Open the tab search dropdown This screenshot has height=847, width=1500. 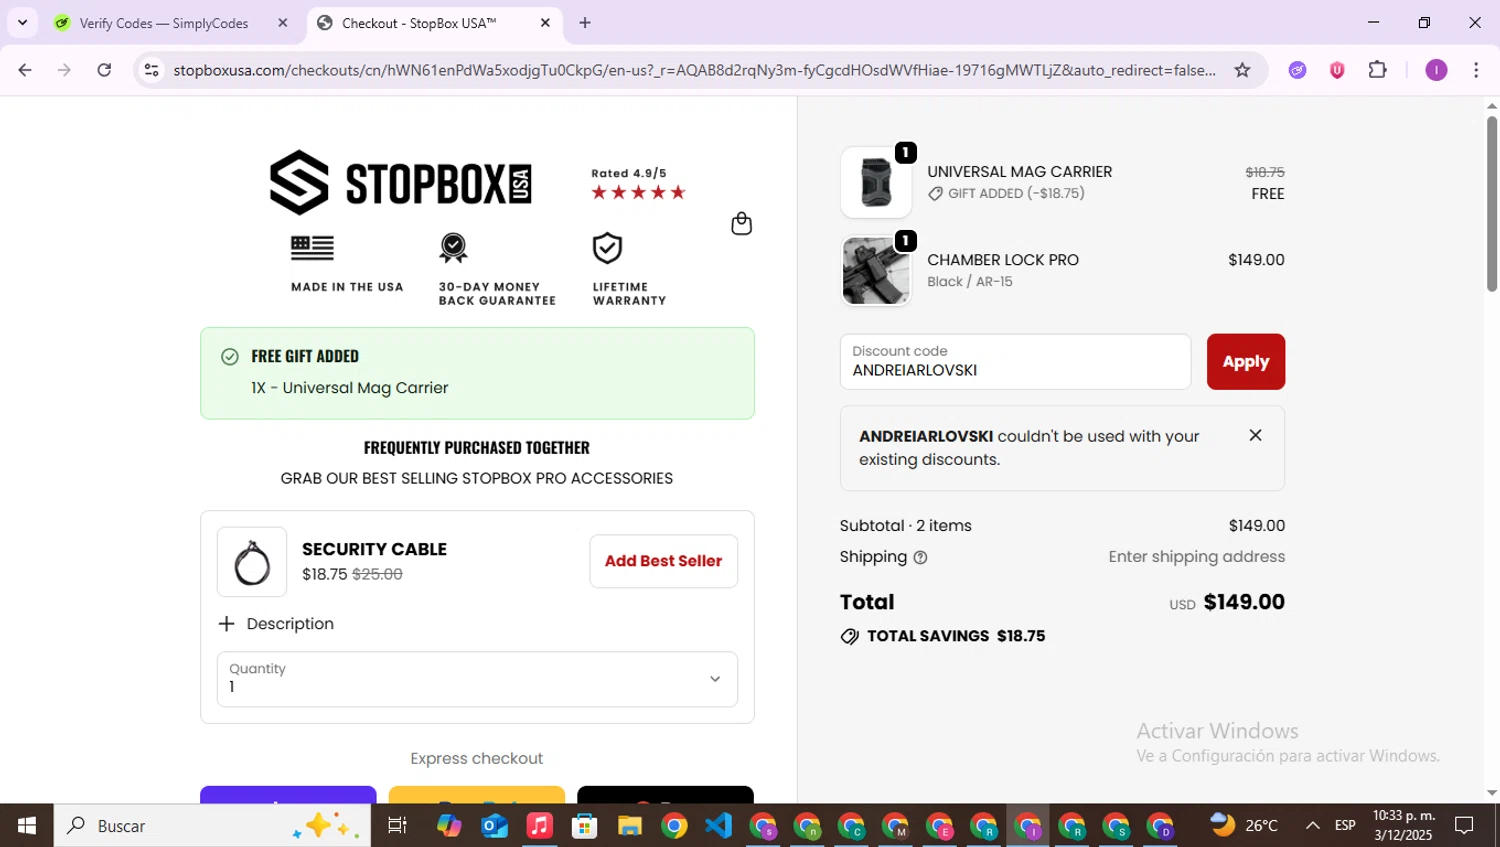click(x=22, y=23)
